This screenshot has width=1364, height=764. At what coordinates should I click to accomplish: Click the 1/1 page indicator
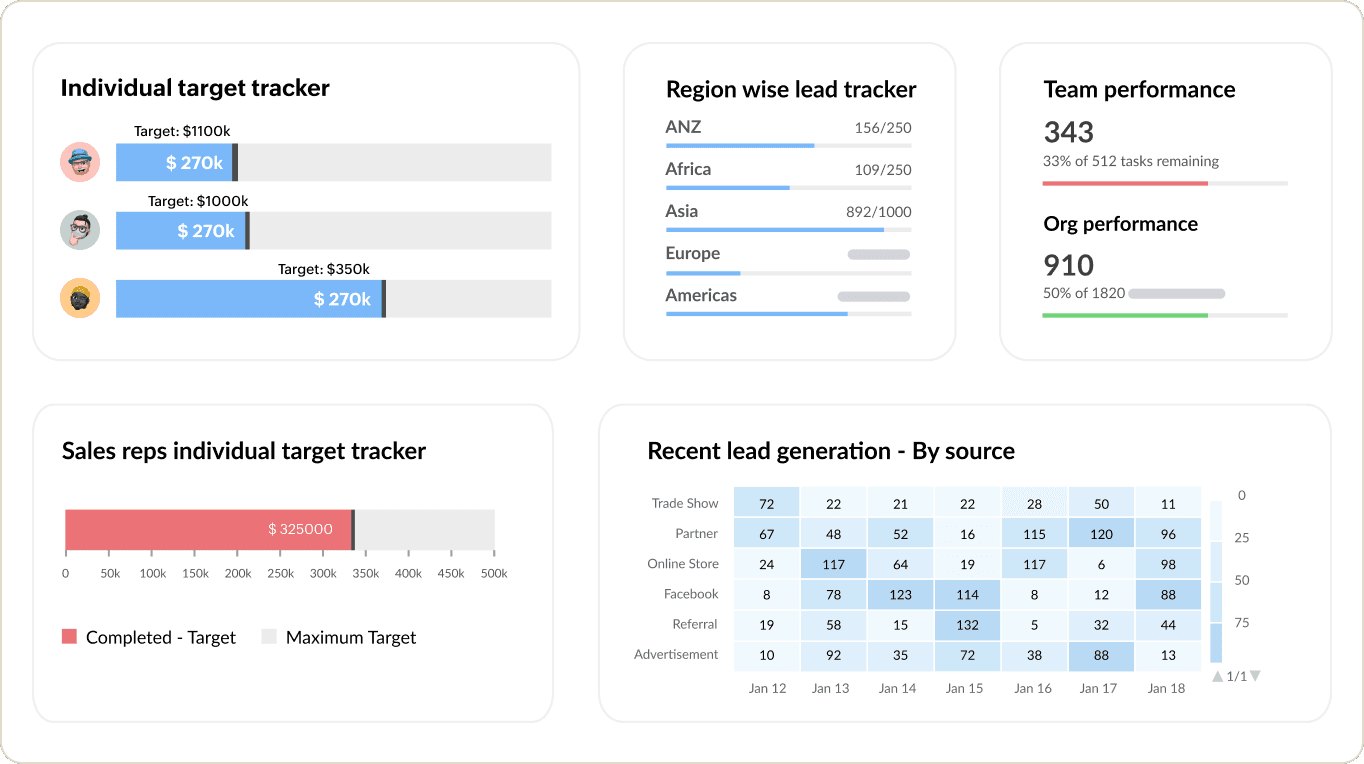click(1235, 676)
